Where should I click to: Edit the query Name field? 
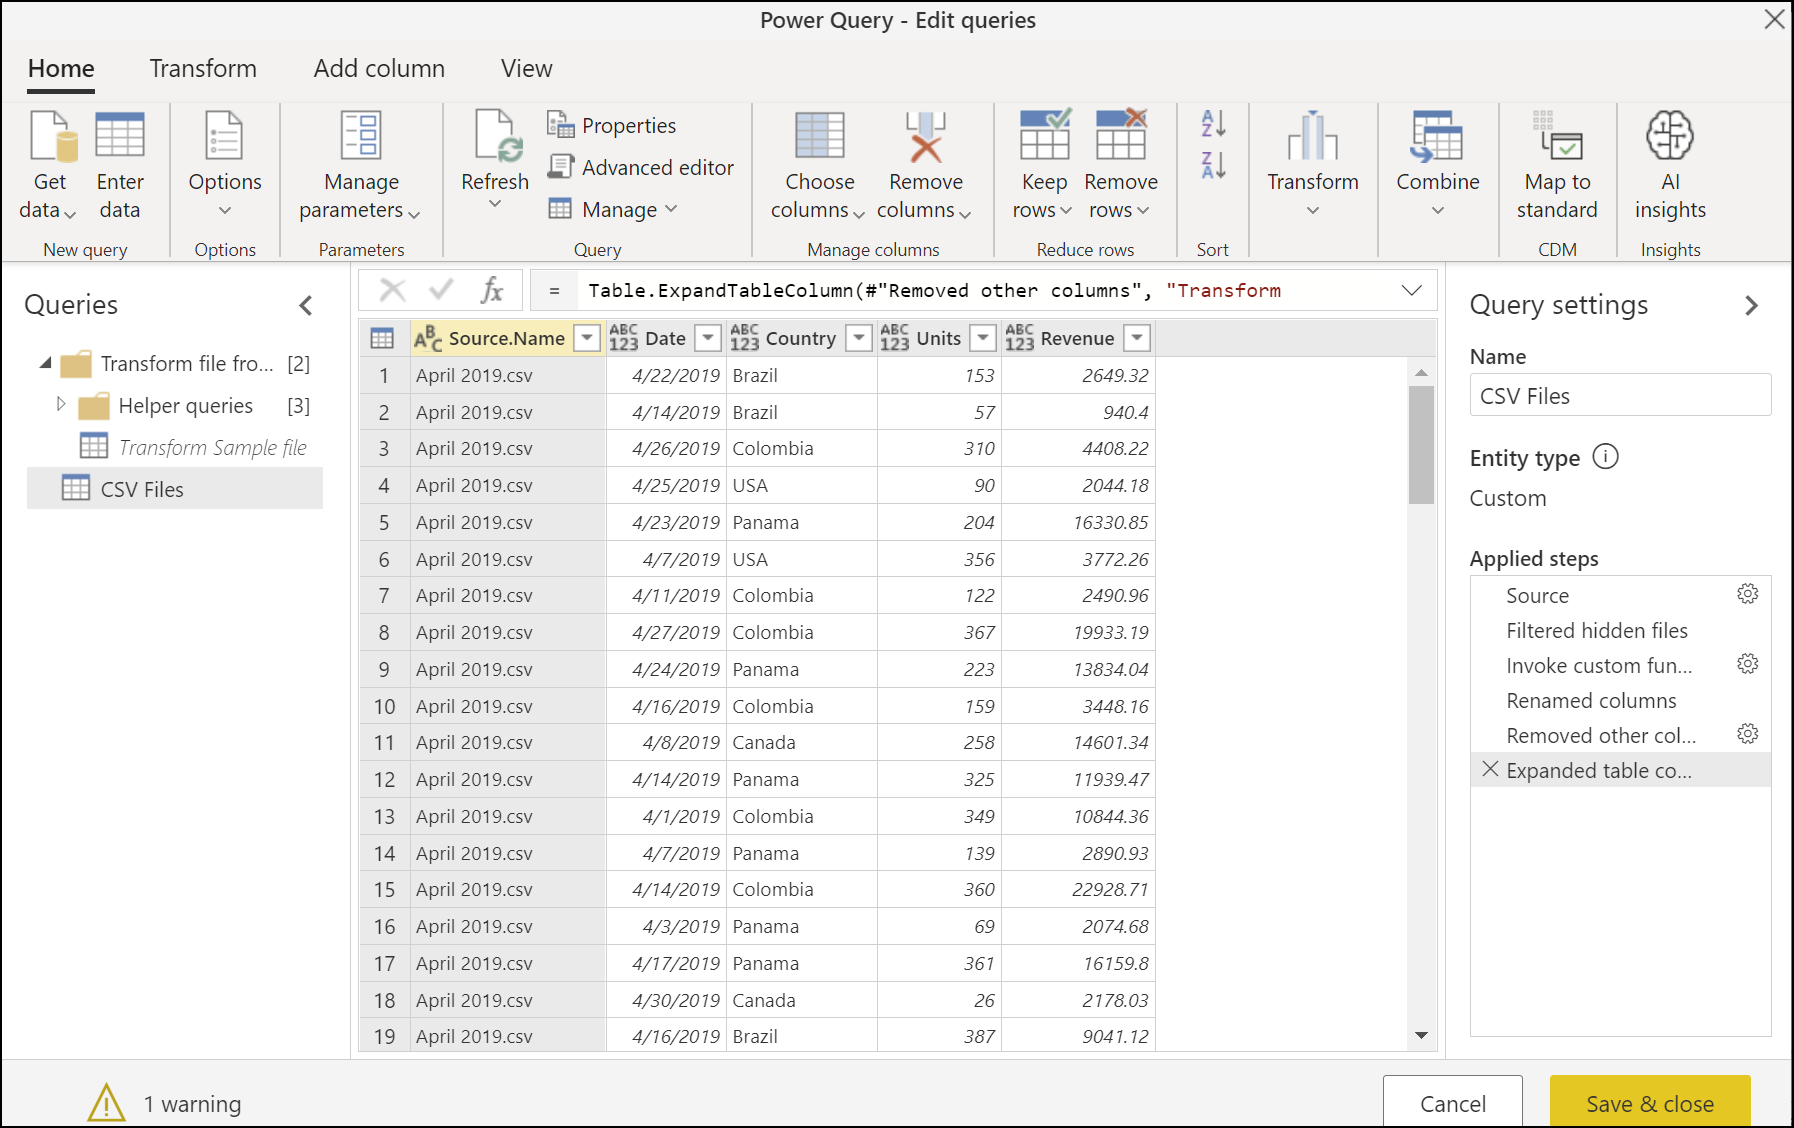1620,395
